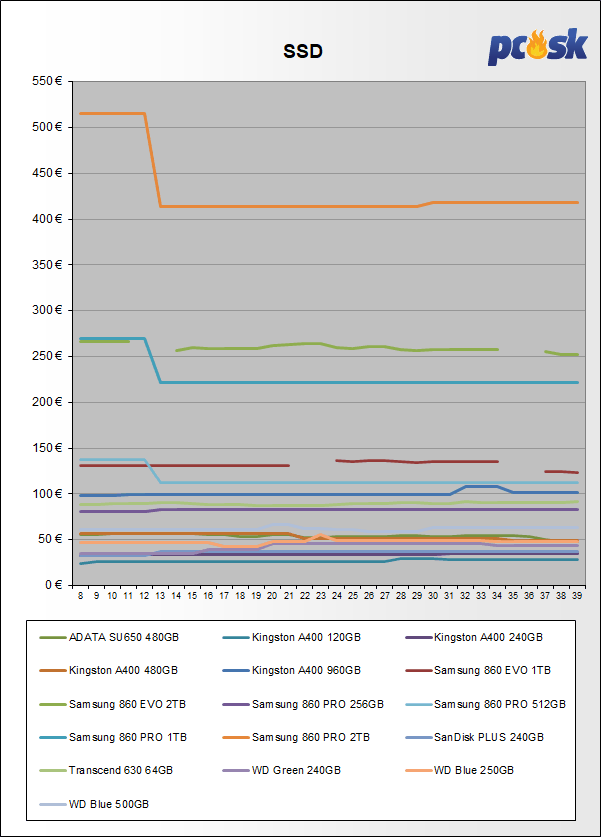Select the WD Green 240GB legend entry
The image size is (601, 837).
(x=282, y=771)
